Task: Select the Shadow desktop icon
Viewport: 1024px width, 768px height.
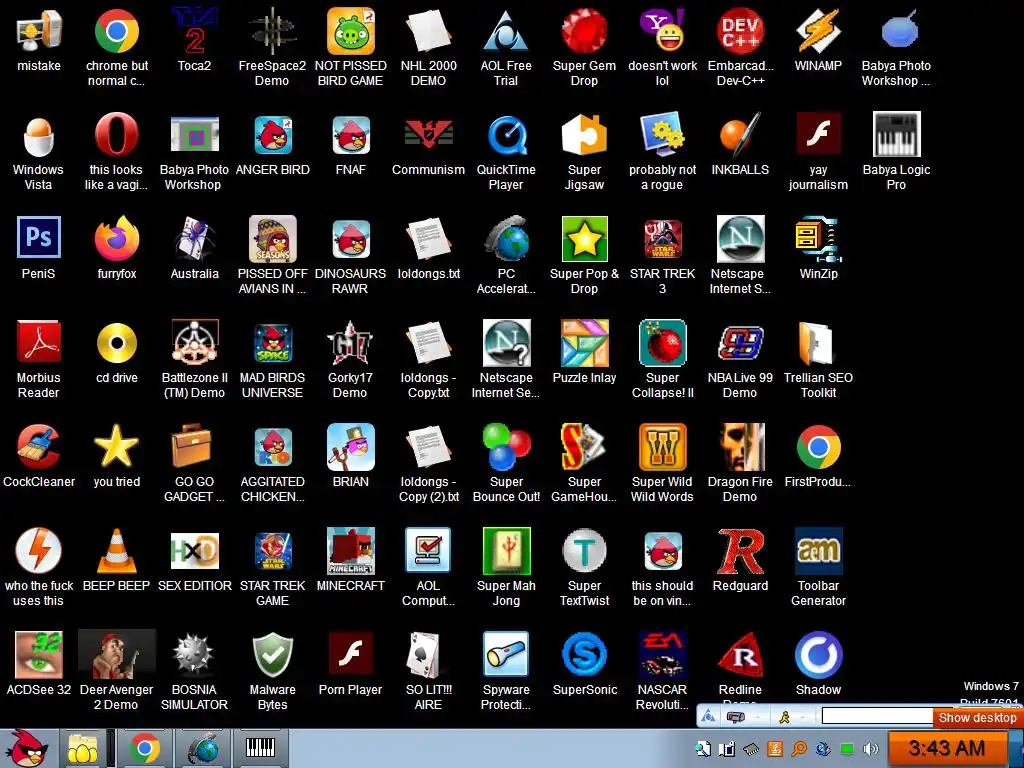Action: click(x=818, y=654)
